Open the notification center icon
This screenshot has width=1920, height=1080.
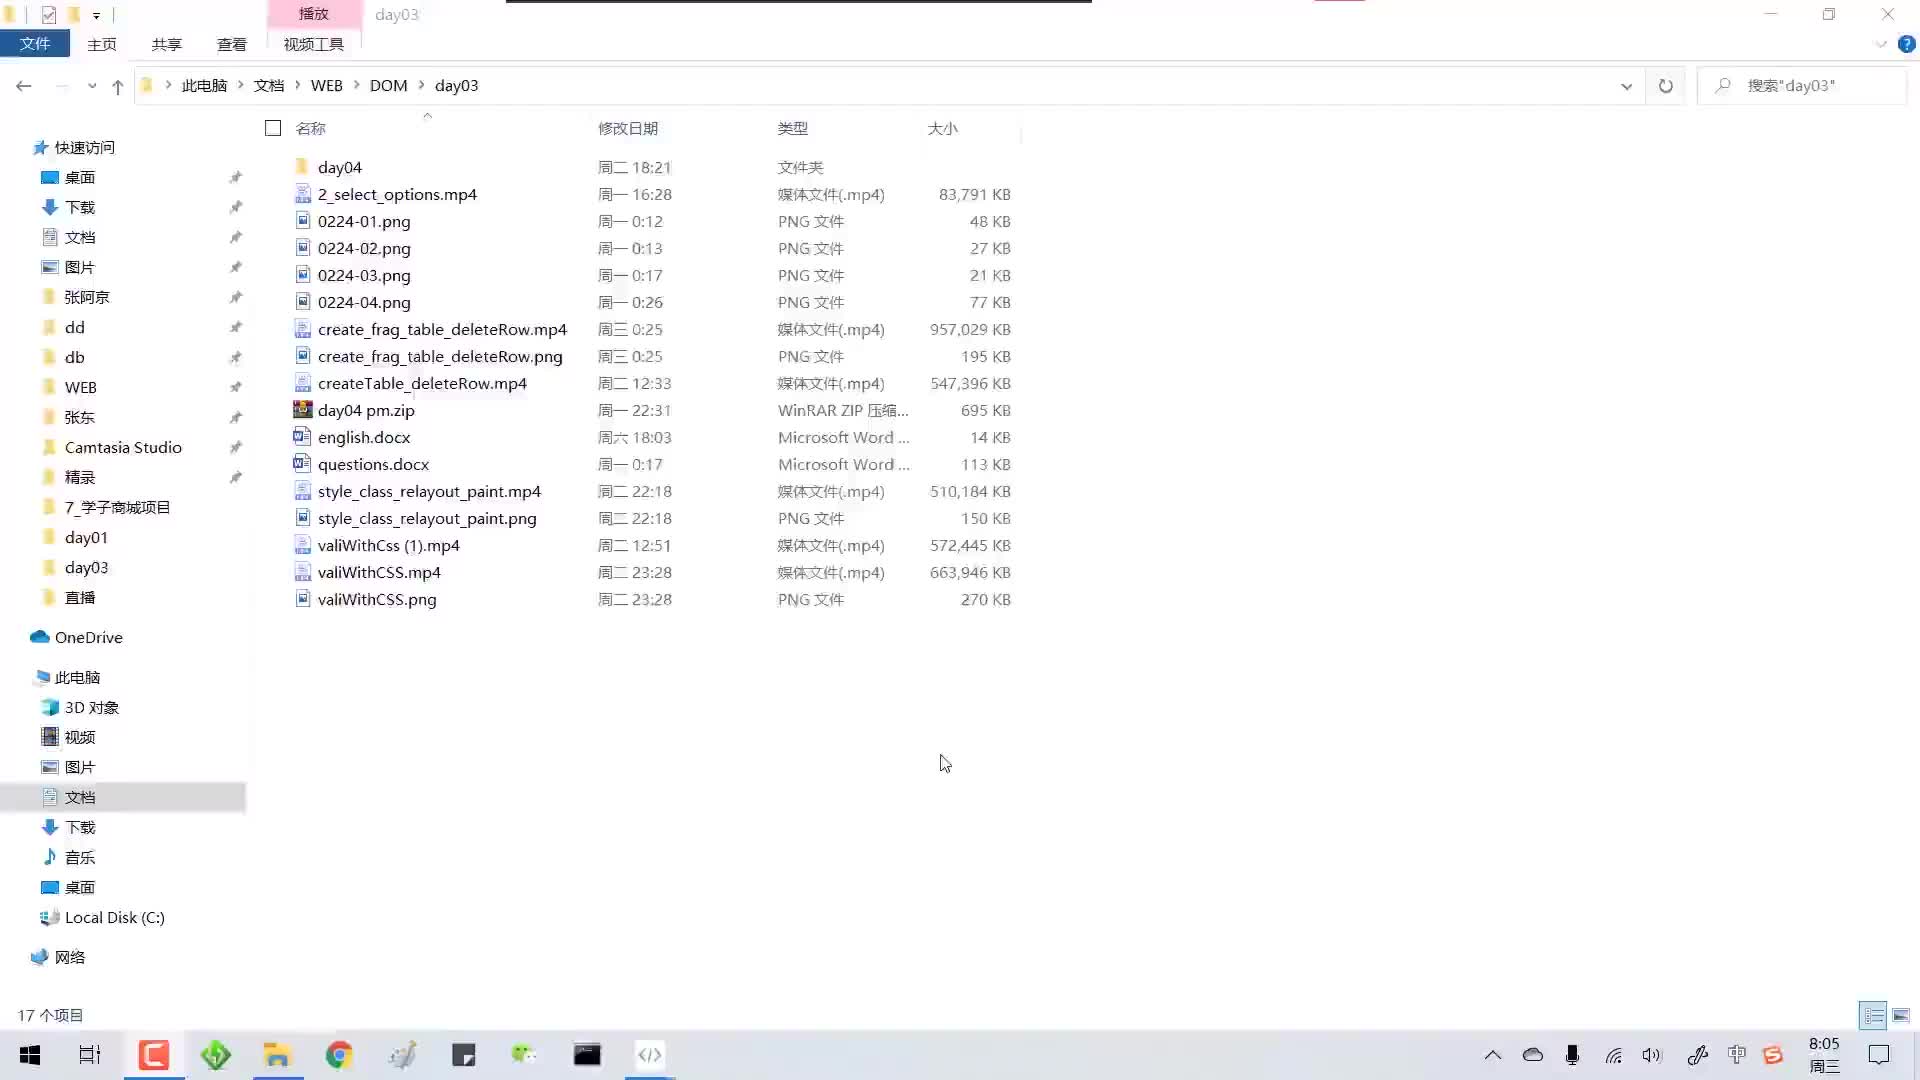point(1879,1055)
